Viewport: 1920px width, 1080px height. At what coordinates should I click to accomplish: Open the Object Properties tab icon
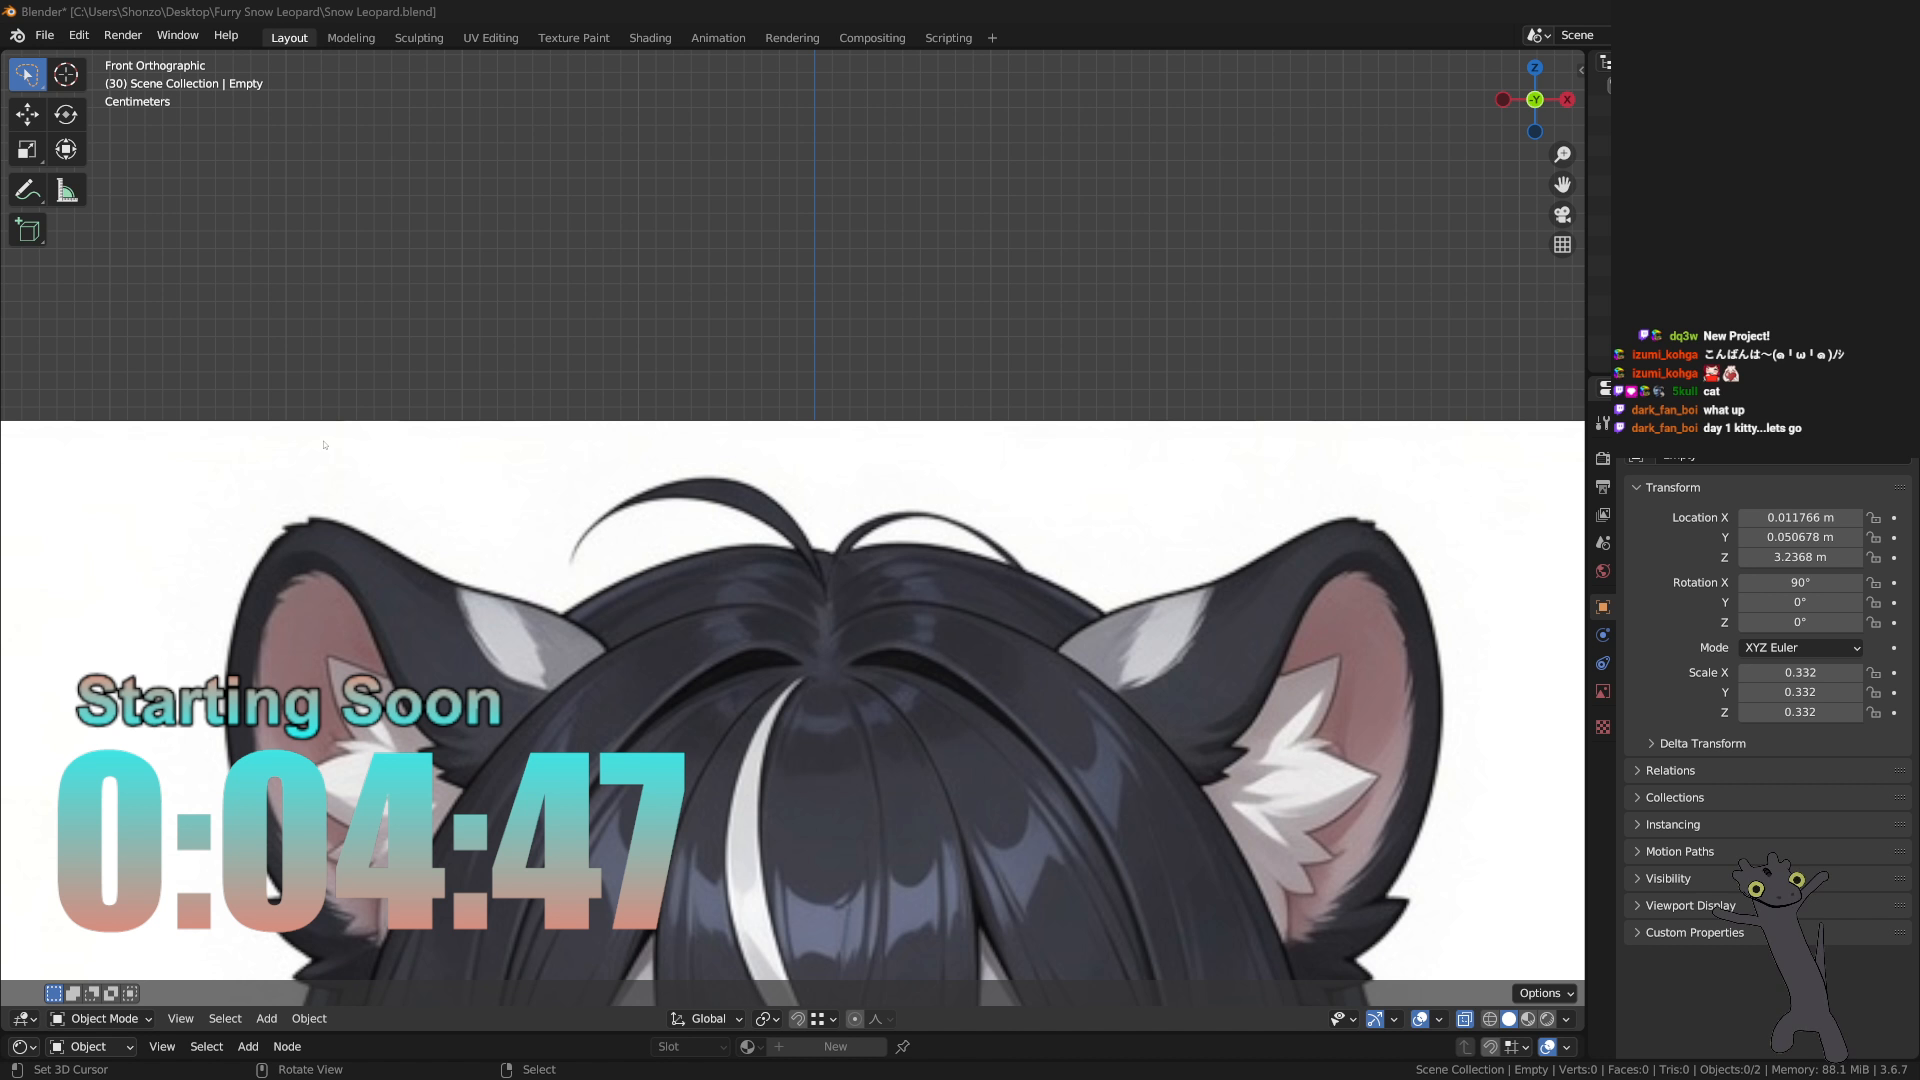coord(1603,607)
